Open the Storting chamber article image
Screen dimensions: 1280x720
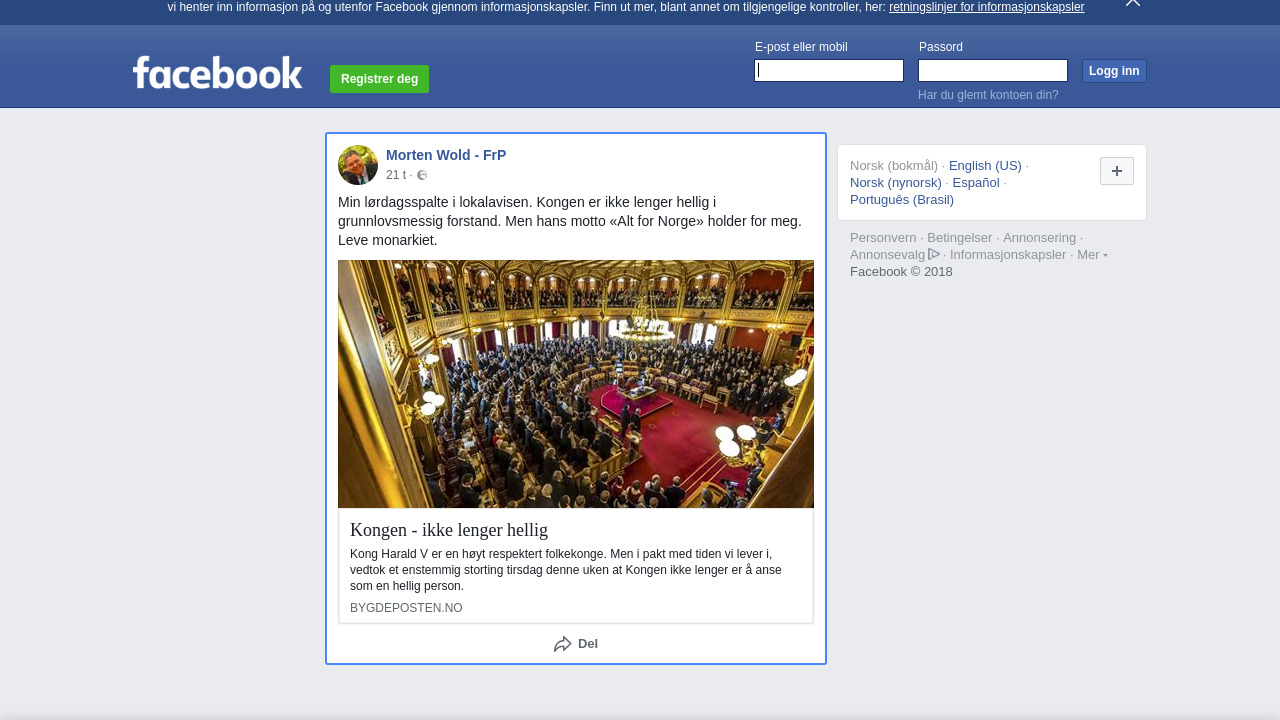[x=576, y=384]
